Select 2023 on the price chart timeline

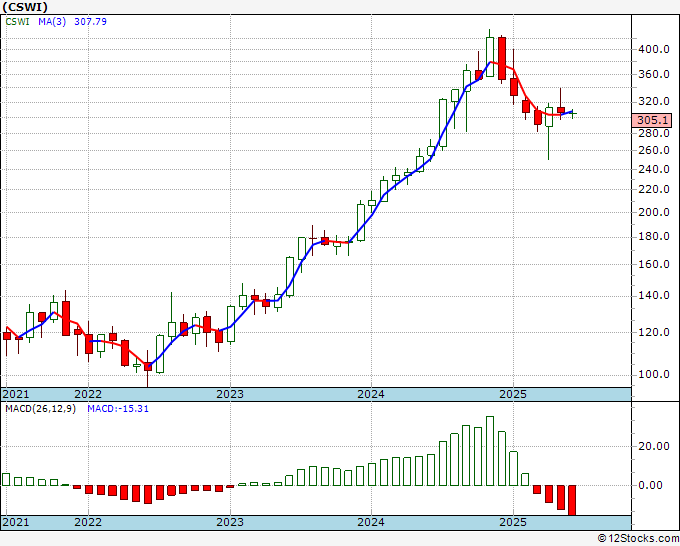coord(230,394)
